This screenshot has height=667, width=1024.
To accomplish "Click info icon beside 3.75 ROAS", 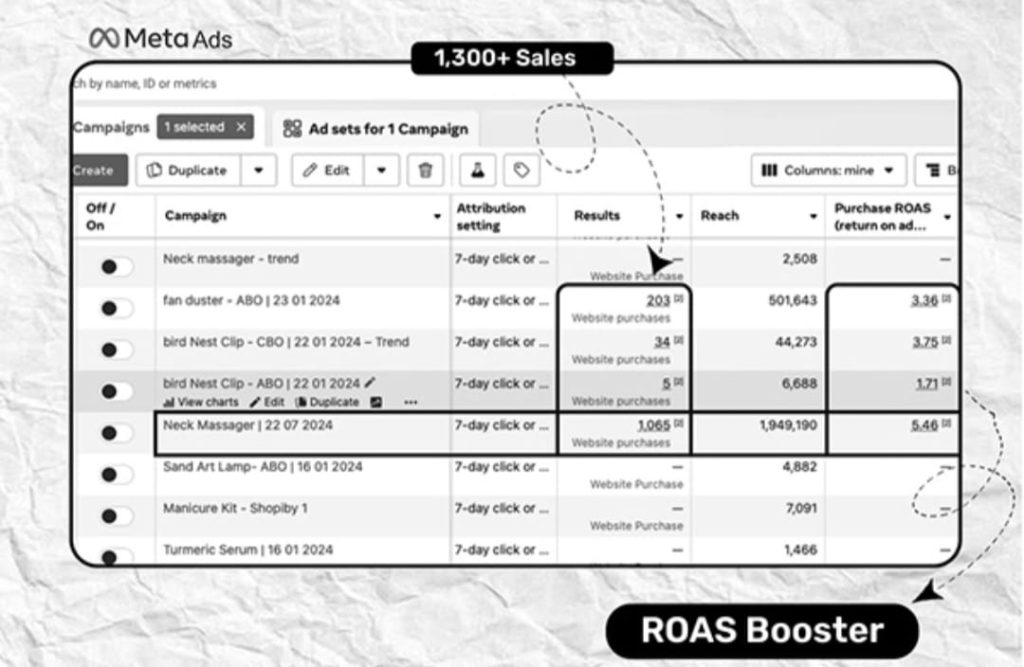I will 946,340.
